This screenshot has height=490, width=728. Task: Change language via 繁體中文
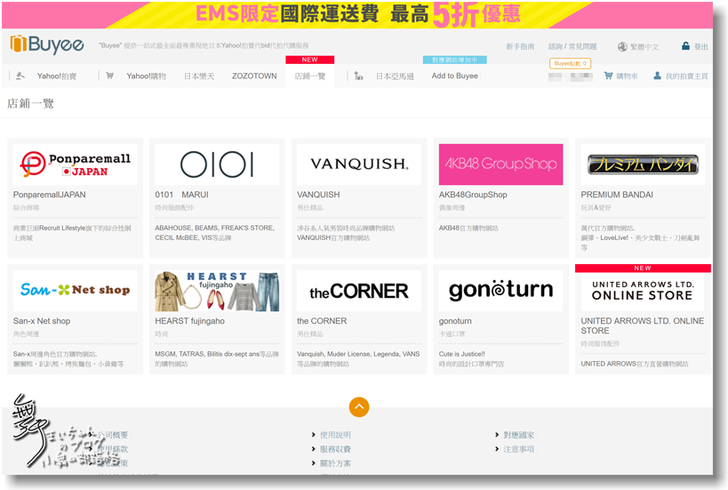click(x=644, y=47)
